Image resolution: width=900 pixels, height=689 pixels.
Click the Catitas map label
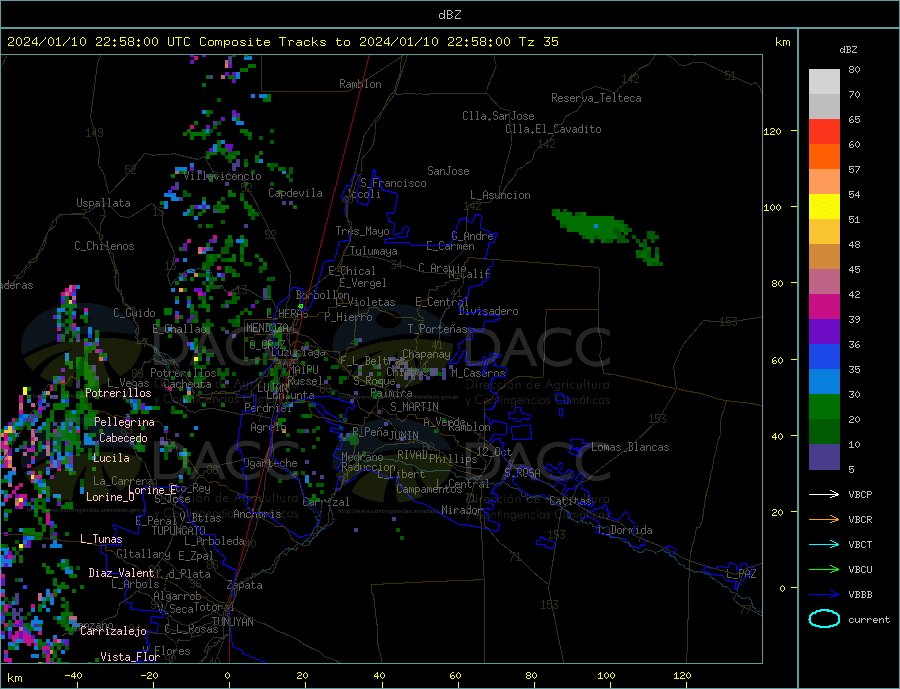pyautogui.click(x=570, y=501)
